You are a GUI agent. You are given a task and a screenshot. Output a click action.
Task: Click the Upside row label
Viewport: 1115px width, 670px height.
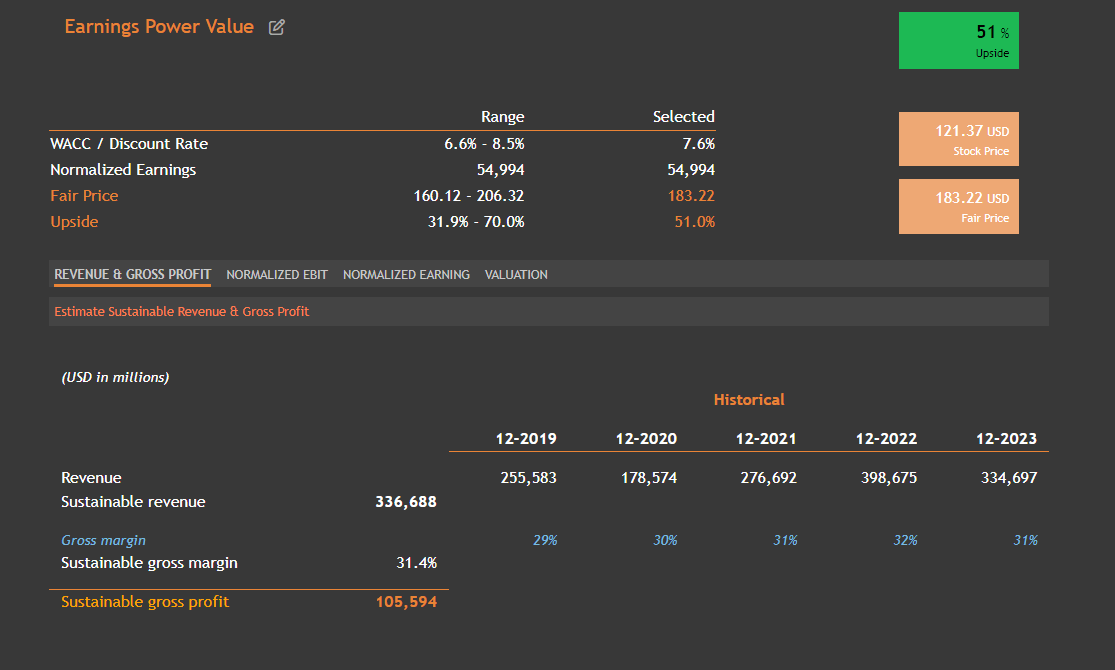point(74,222)
